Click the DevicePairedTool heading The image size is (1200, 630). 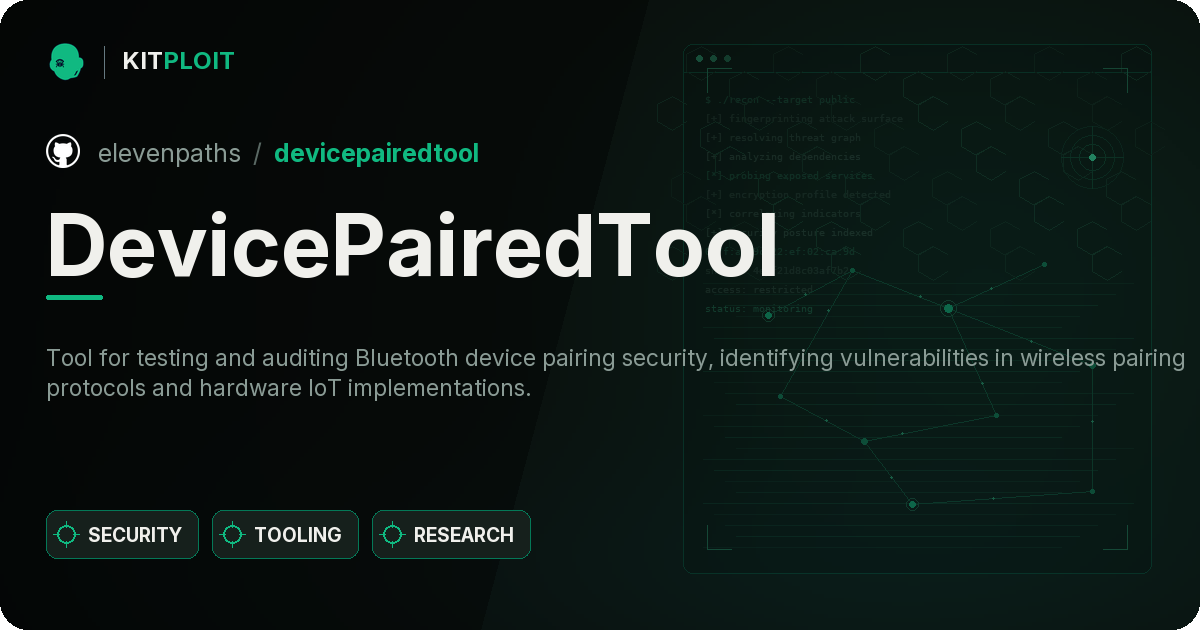click(x=411, y=244)
